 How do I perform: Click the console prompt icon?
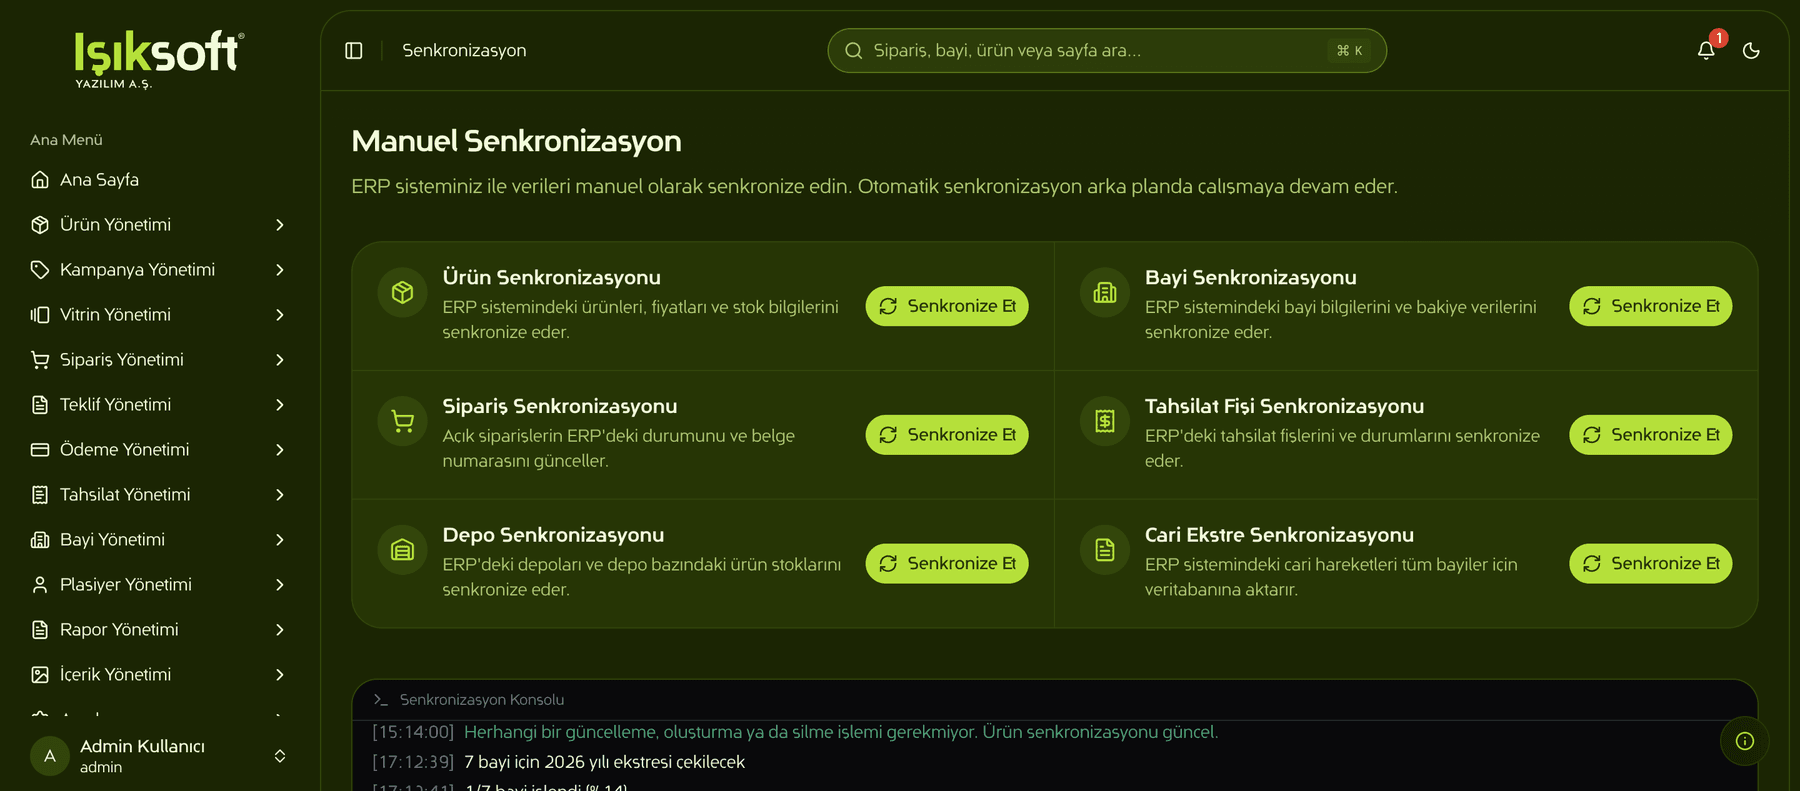(x=380, y=700)
